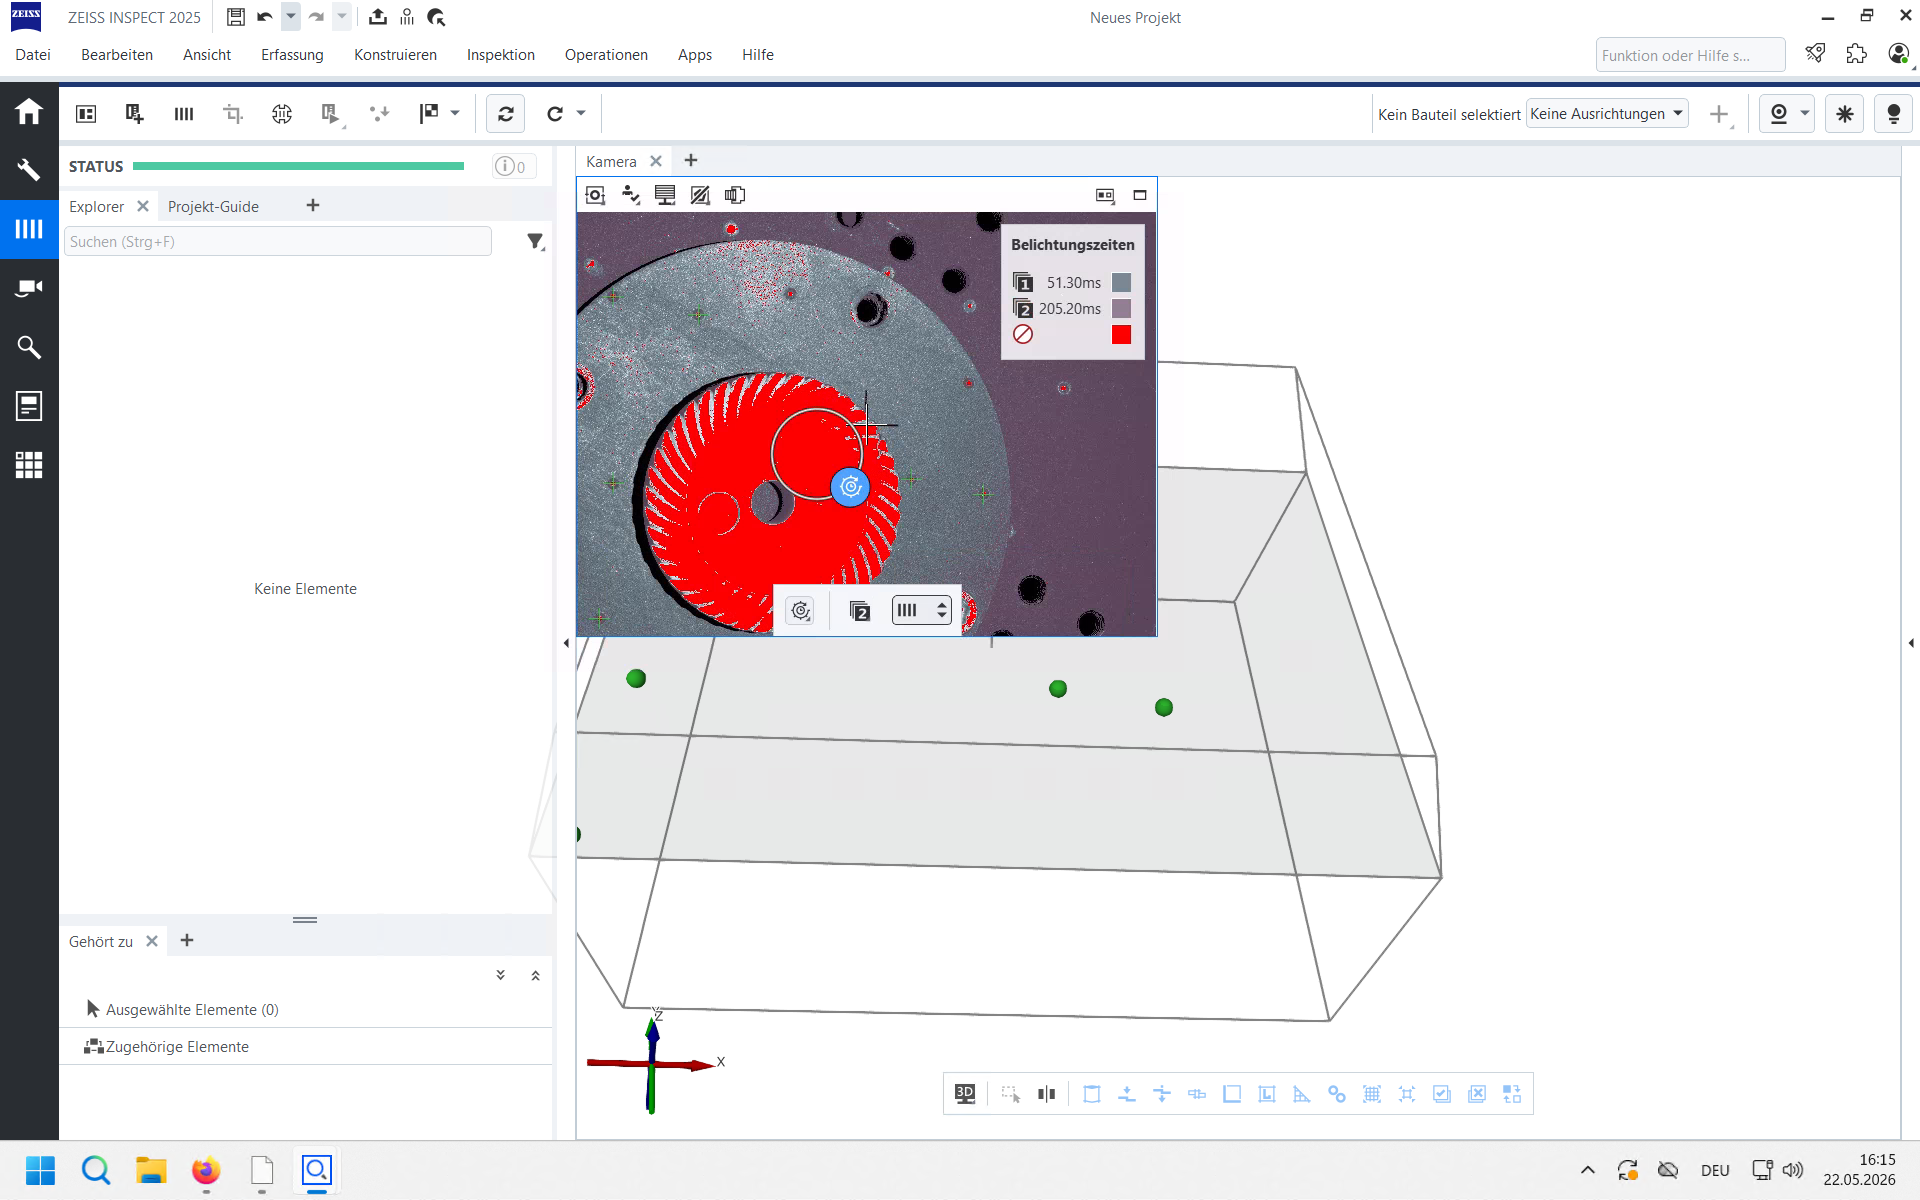Open the wrench setup workspace in sidebar
This screenshot has height=1200, width=1920.
(x=28, y=170)
